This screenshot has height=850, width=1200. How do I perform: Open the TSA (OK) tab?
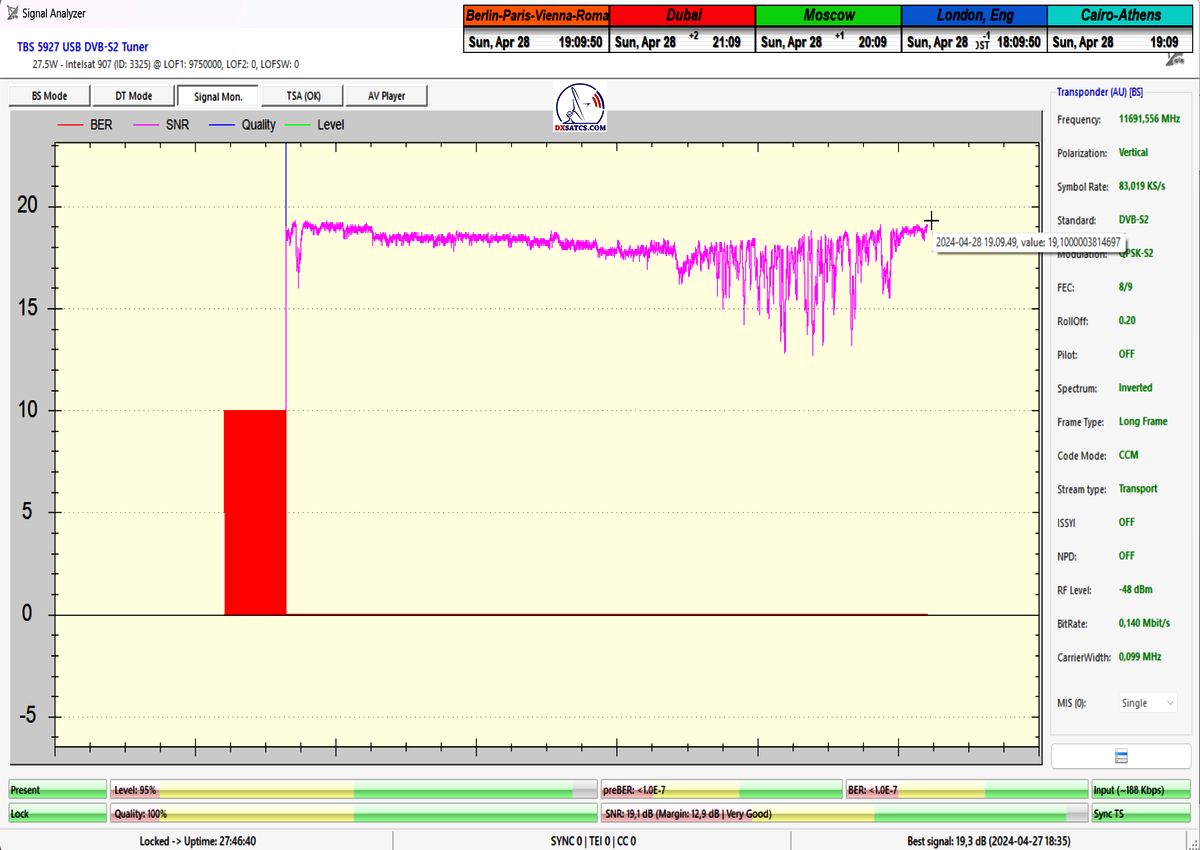(301, 96)
